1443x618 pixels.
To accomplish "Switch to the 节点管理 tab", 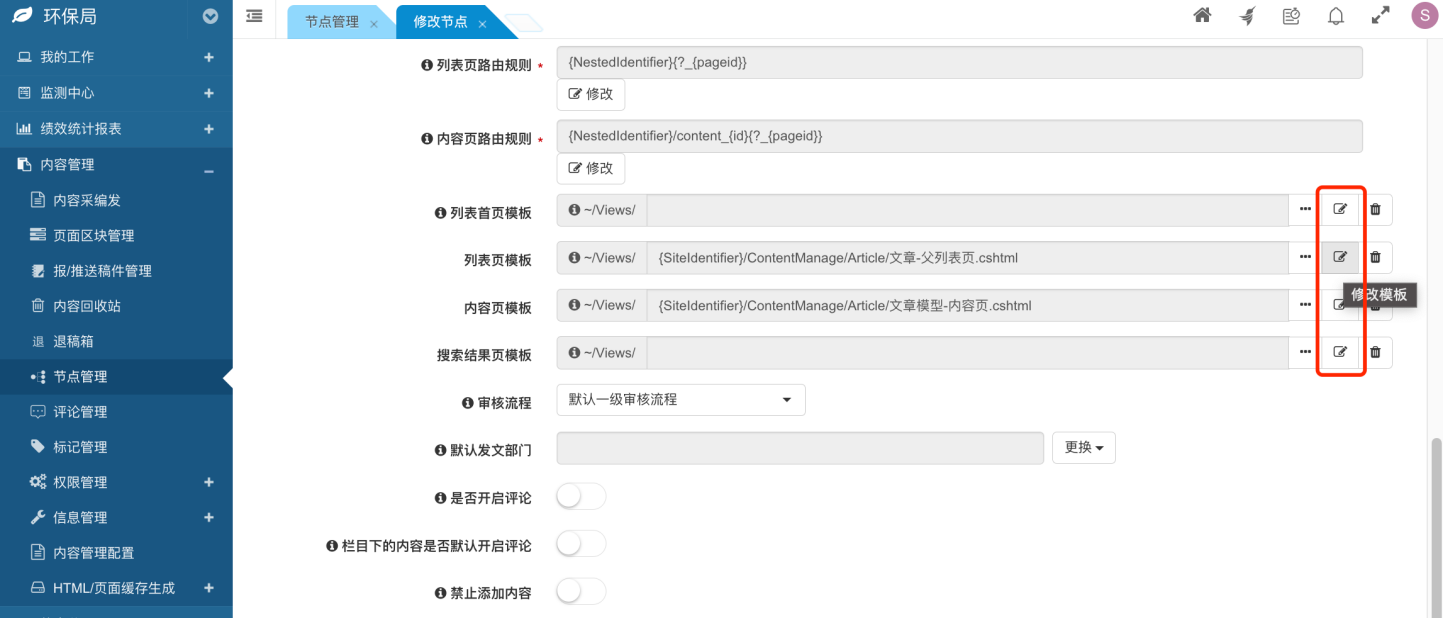I will [332, 22].
